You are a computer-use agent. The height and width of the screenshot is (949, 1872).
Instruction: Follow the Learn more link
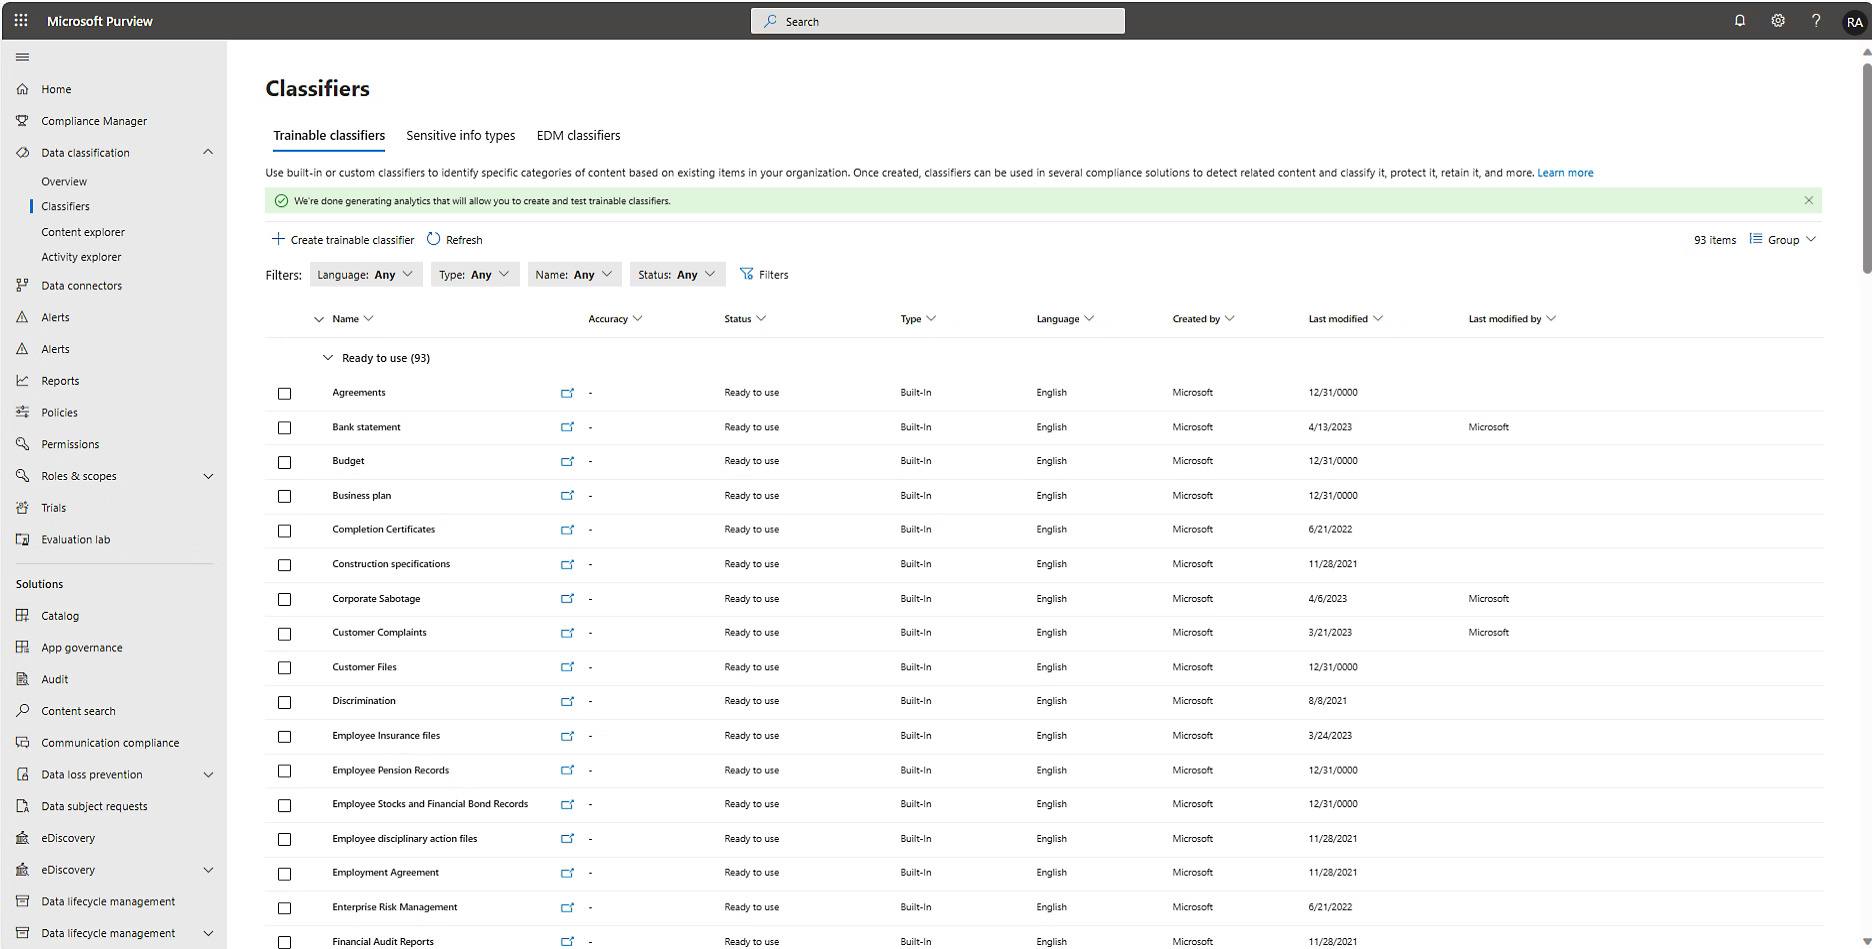pos(1565,172)
